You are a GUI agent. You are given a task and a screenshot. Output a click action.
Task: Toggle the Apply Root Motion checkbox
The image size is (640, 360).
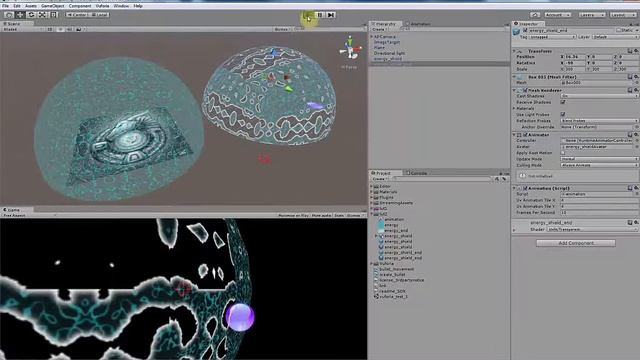coord(563,153)
